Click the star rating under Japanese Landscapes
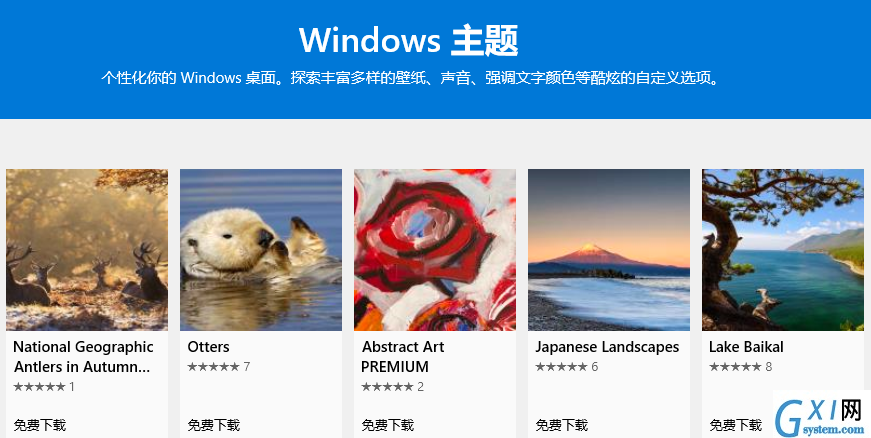 pyautogui.click(x=566, y=366)
